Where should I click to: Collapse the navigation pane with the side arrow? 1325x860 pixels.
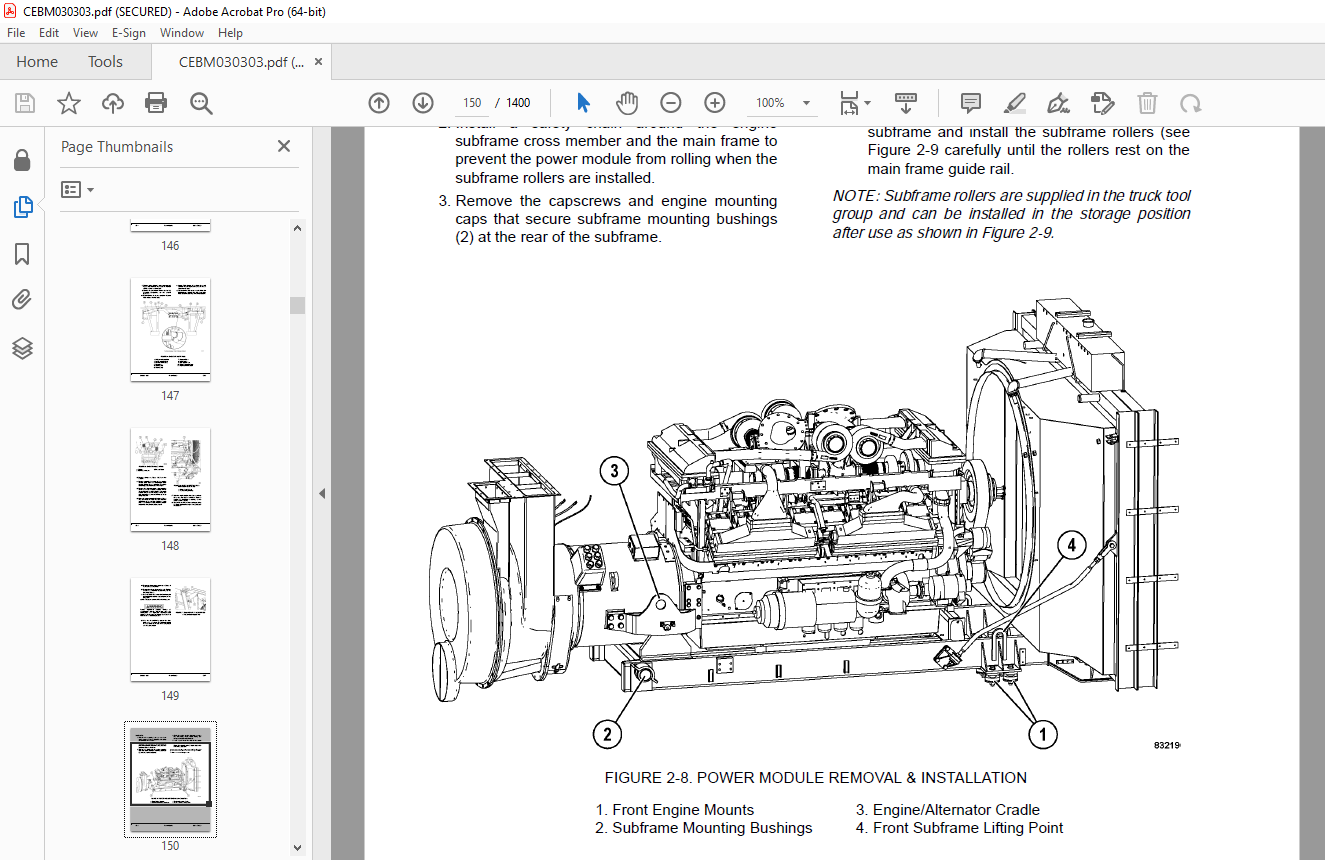click(322, 493)
